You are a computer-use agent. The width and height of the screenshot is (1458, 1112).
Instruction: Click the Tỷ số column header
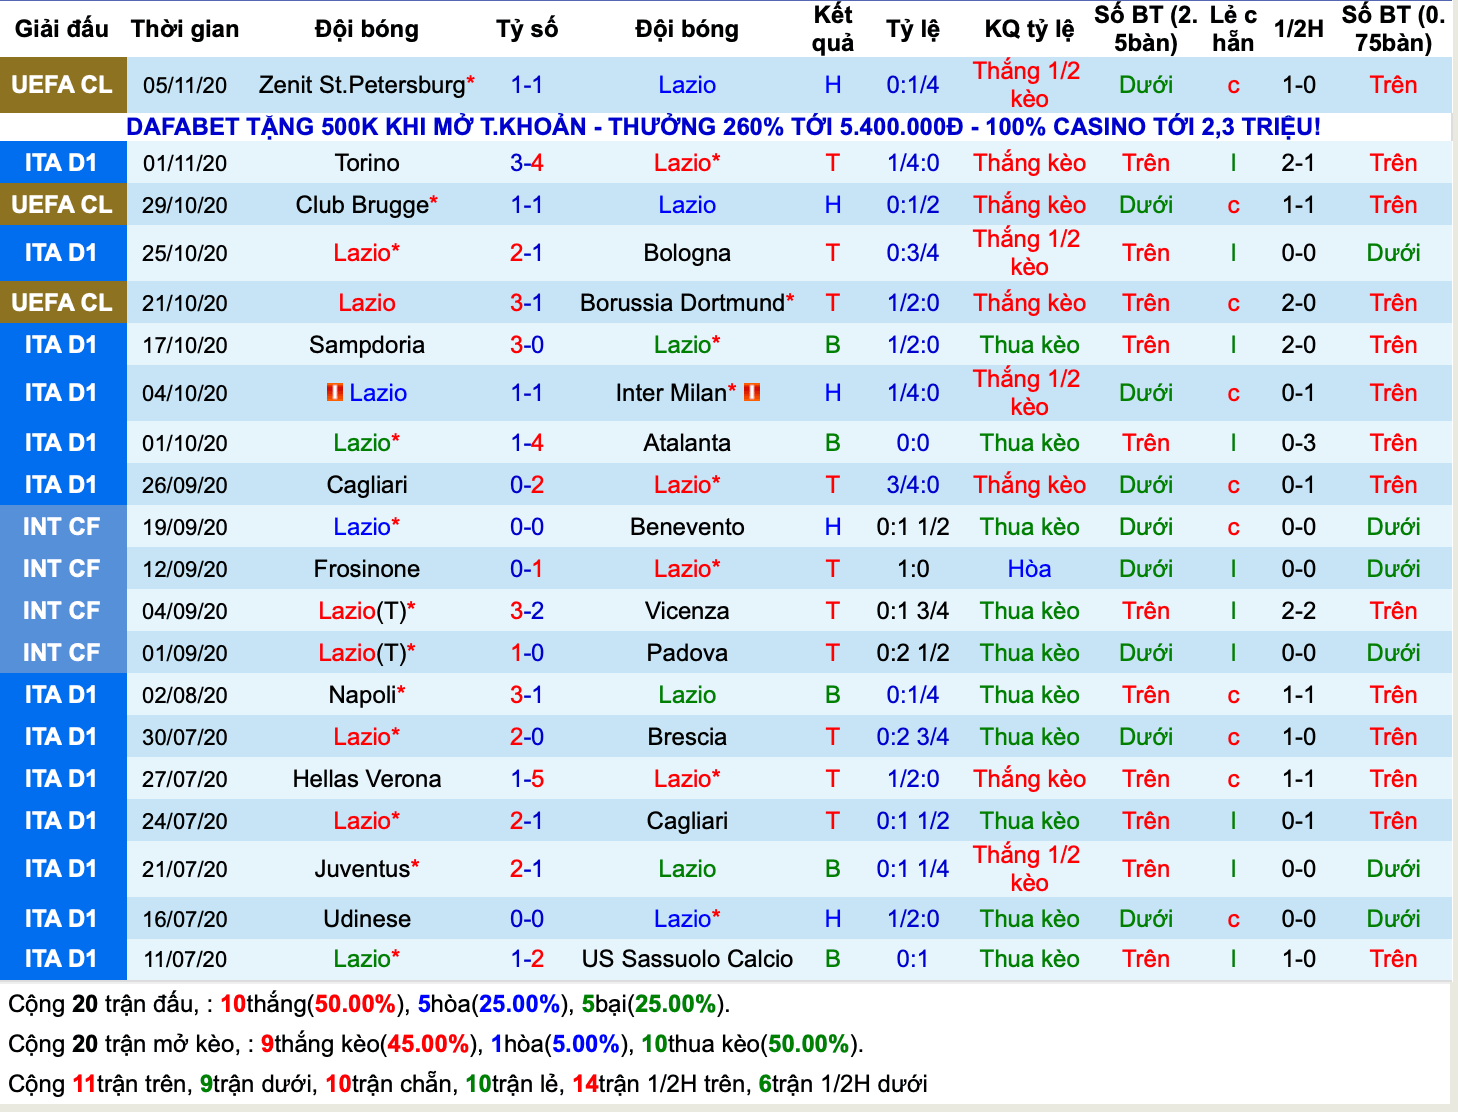point(527,29)
